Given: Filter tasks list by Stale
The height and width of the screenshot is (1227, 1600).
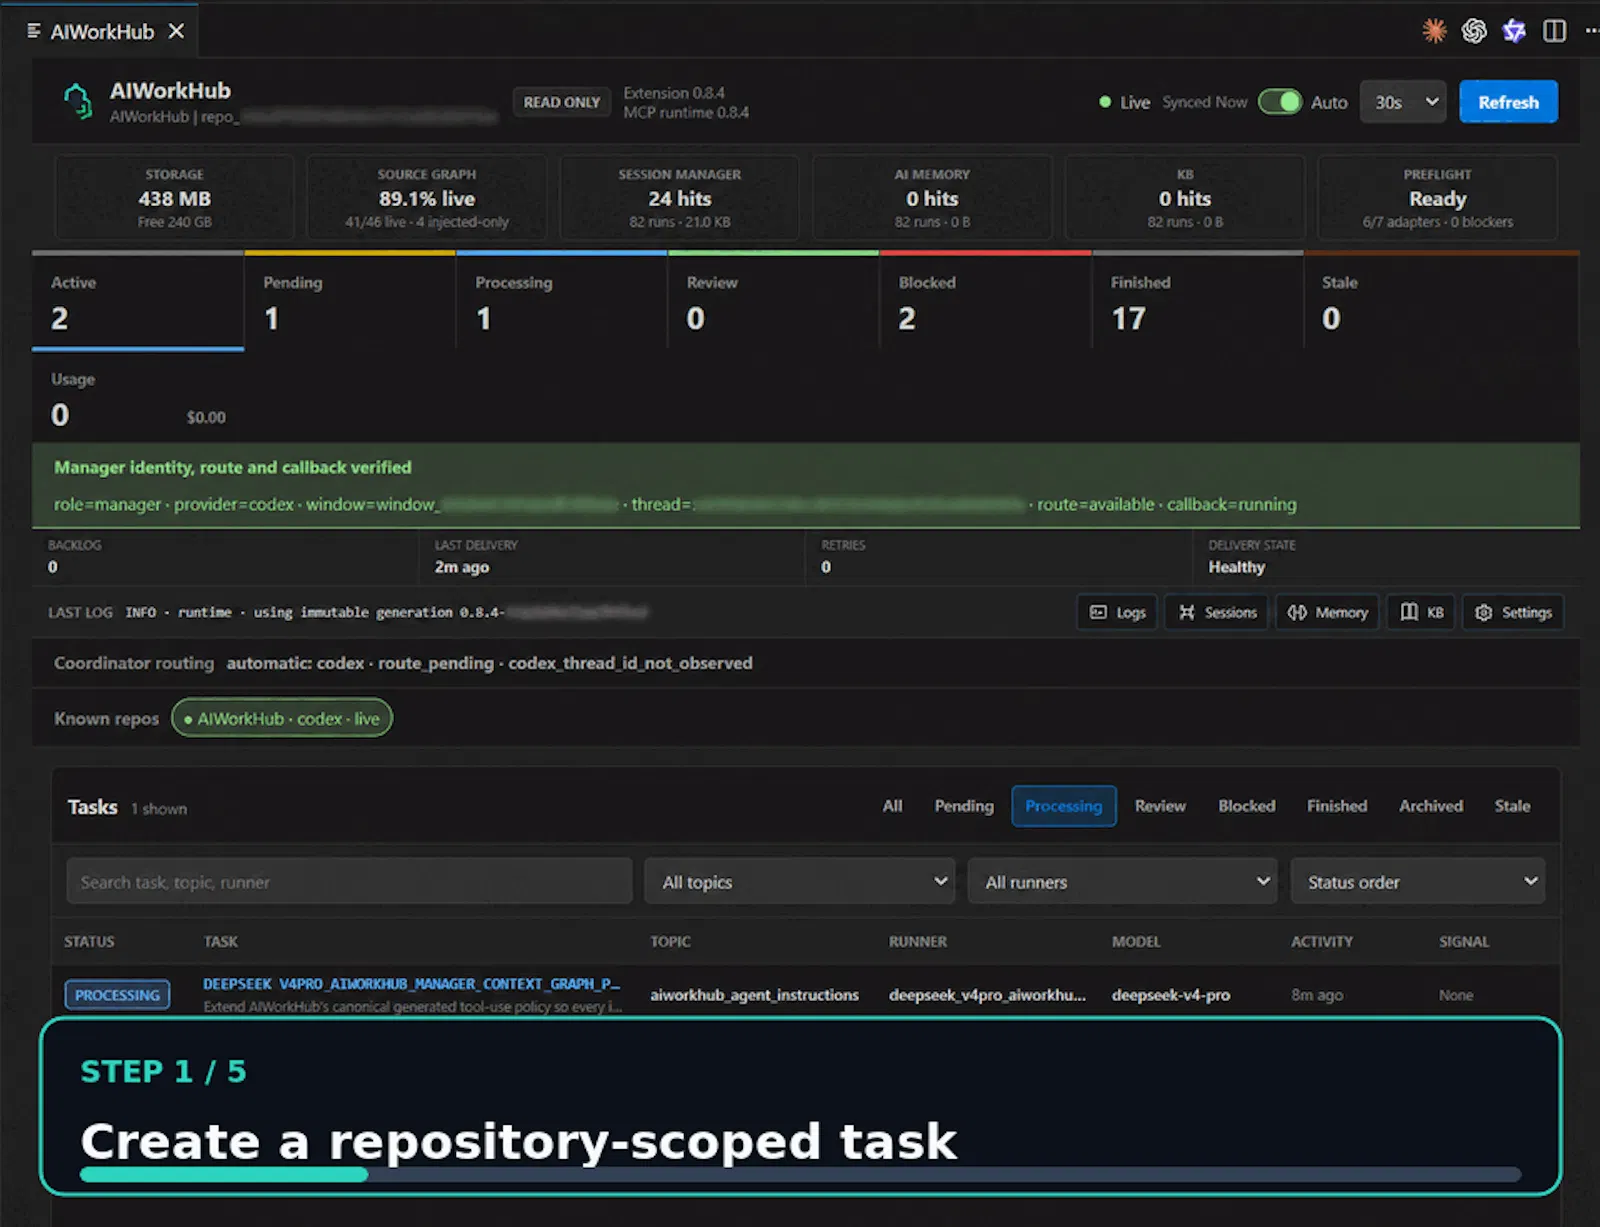Looking at the screenshot, I should (1512, 806).
